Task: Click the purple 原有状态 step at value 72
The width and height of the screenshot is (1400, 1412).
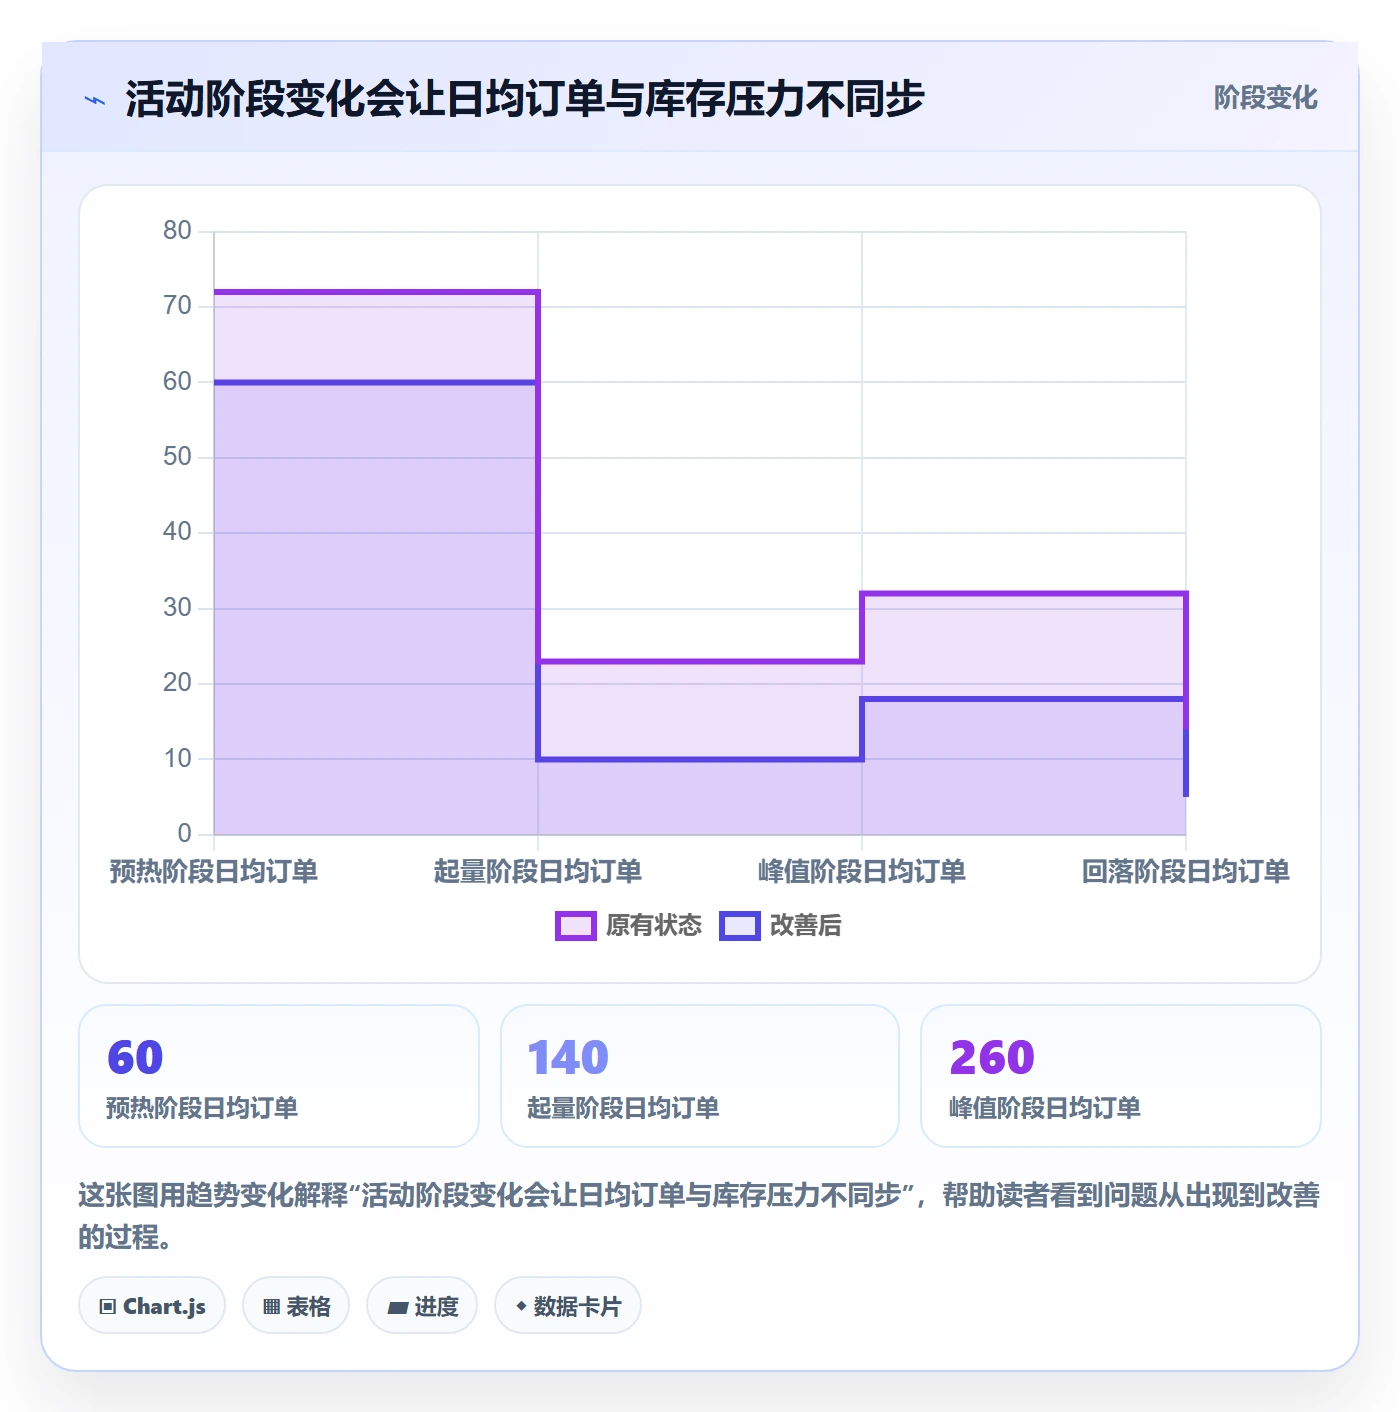Action: click(x=376, y=292)
